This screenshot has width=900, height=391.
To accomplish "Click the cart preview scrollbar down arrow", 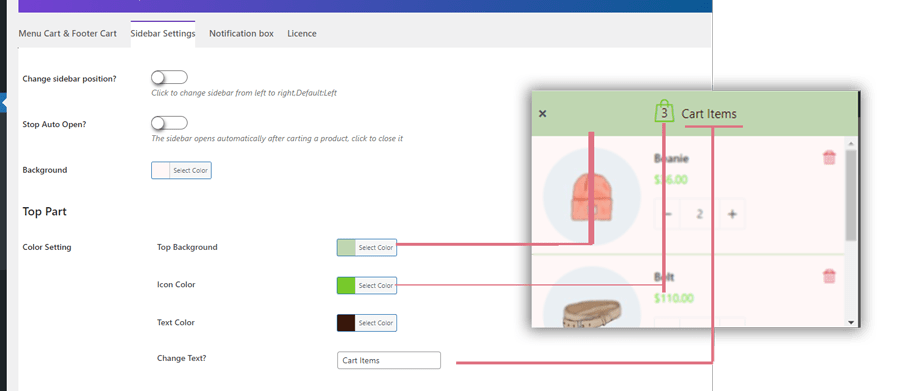I will (x=851, y=323).
